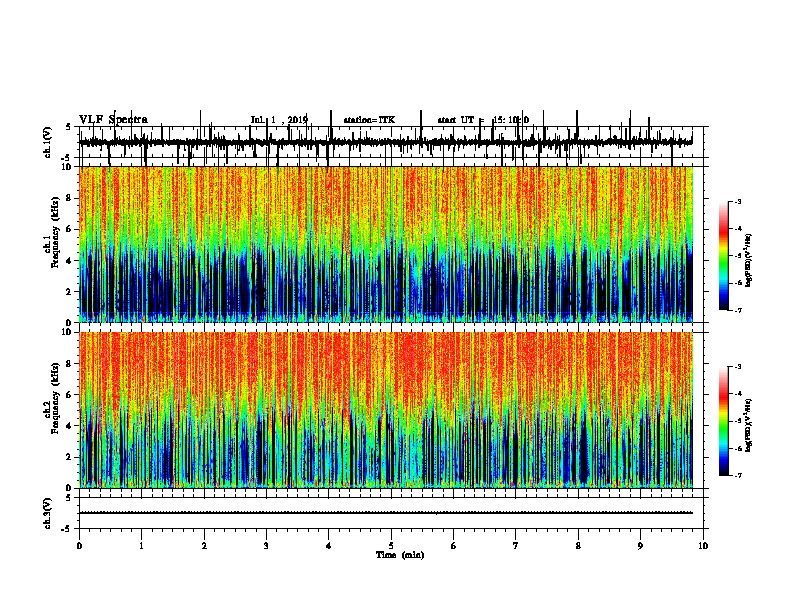The height and width of the screenshot is (612, 792).
Task: Click the ch.2 spectrogram color bar
Action: 724,421
